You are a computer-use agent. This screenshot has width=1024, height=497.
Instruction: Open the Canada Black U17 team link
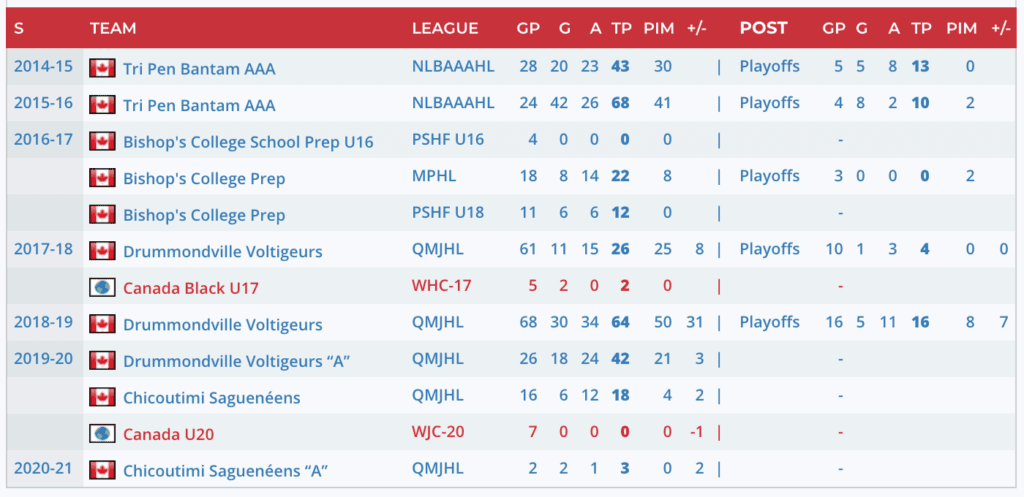pos(190,288)
